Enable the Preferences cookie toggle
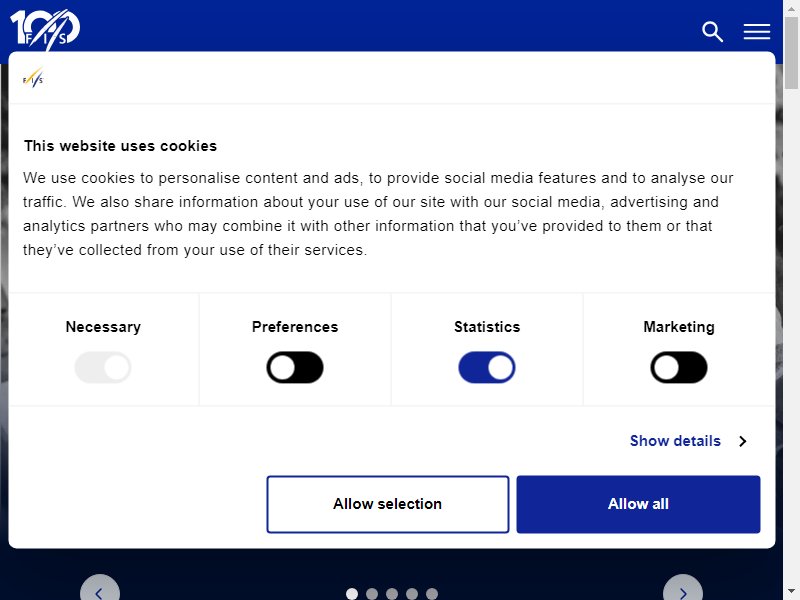Screen dimensions: 800x600 [x=295, y=367]
